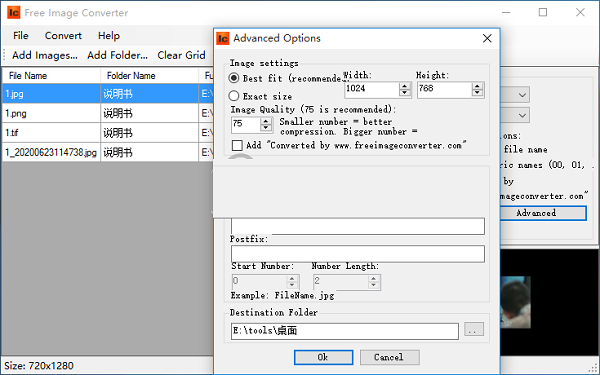Close the Advanced Options dialog
Screen dimensions: 600x375
click(x=487, y=38)
